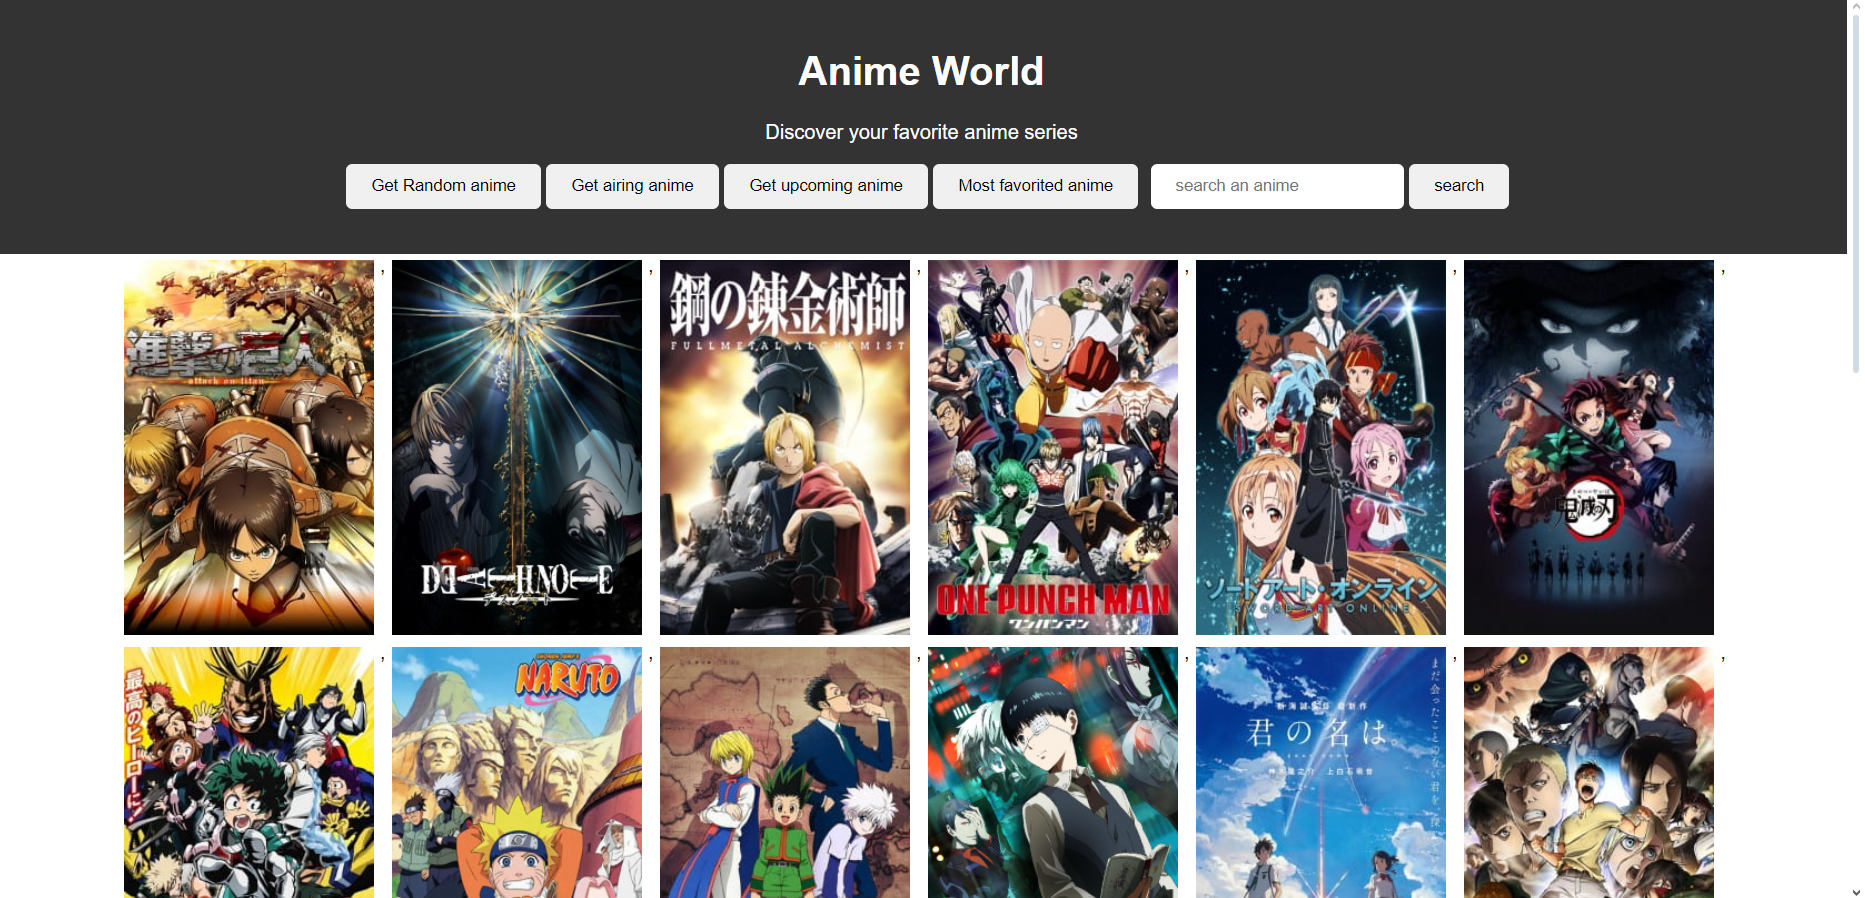The image size is (1865, 898).
Task: Open the Sword Art Online poster
Action: pyautogui.click(x=1321, y=447)
